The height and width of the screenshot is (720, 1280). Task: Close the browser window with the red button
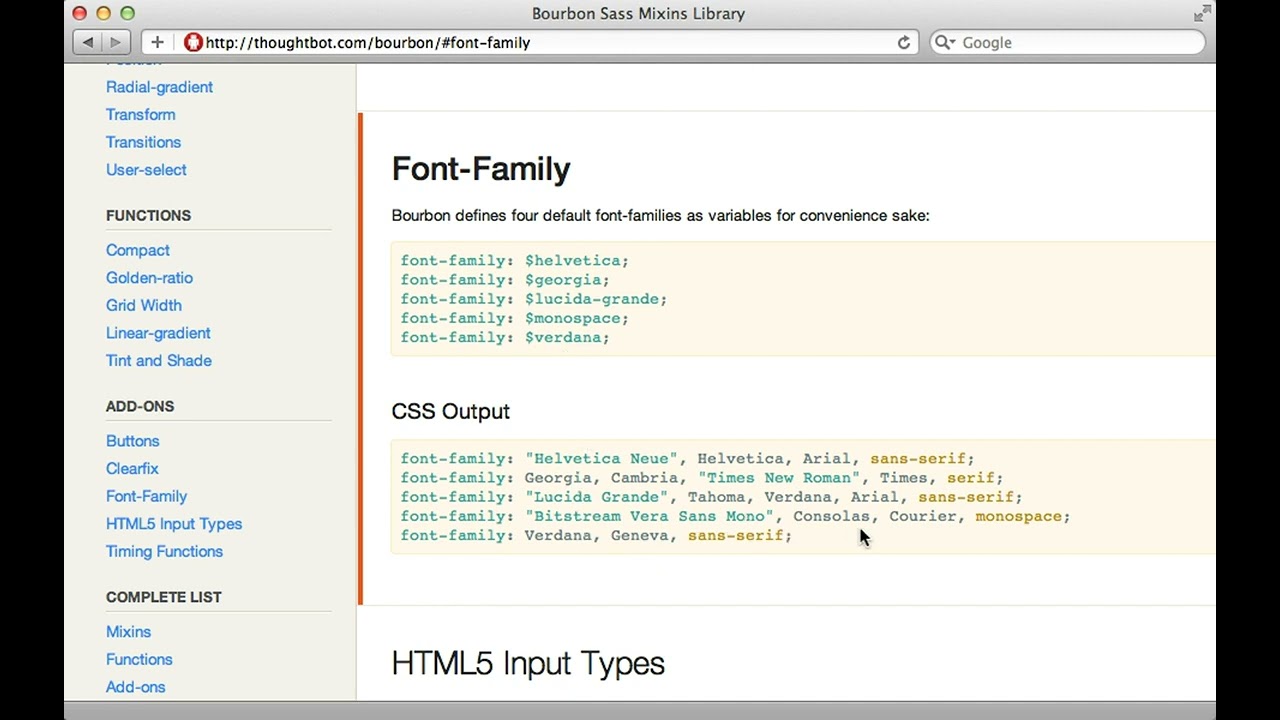[79, 13]
